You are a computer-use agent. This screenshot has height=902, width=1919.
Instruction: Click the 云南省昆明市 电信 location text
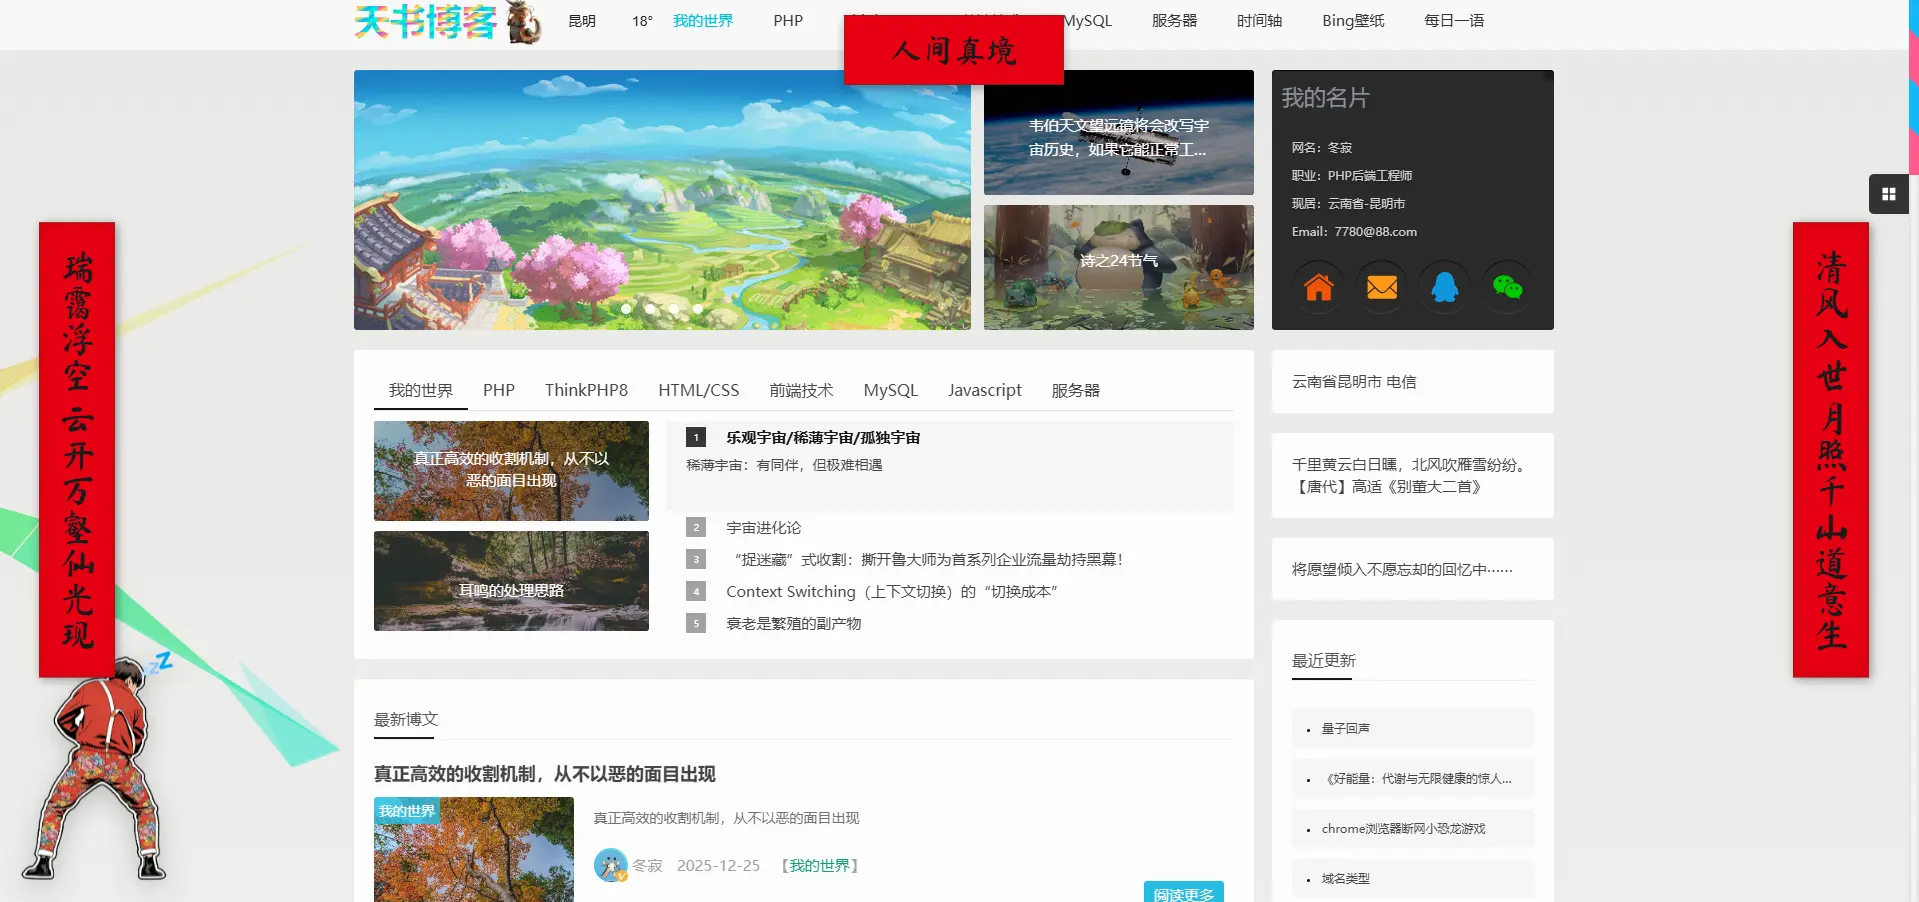pyautogui.click(x=1354, y=381)
